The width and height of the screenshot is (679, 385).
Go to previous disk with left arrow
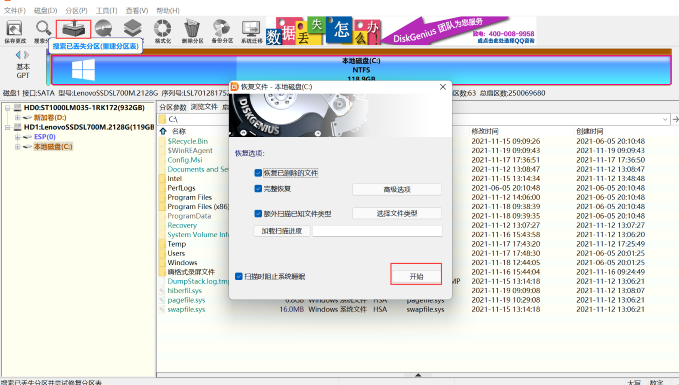click(18, 55)
